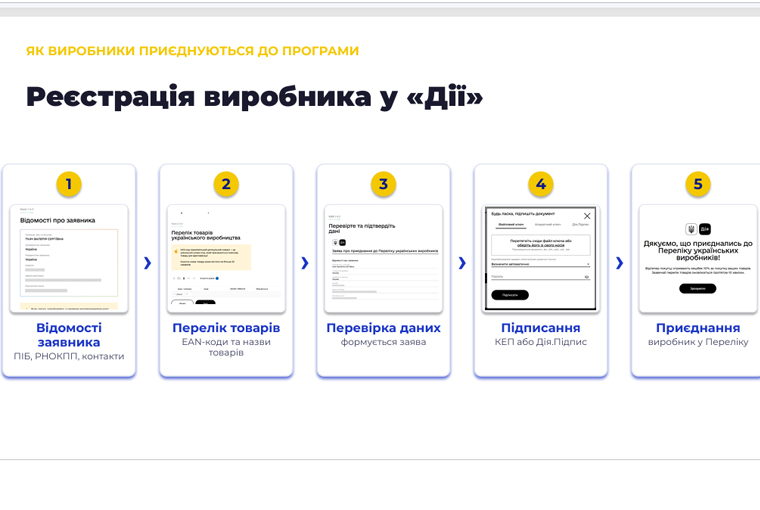Click the caption 'ПІБ, РНОКПП, контакти'
Image resolution: width=760 pixels, height=510 pixels.
point(69,356)
